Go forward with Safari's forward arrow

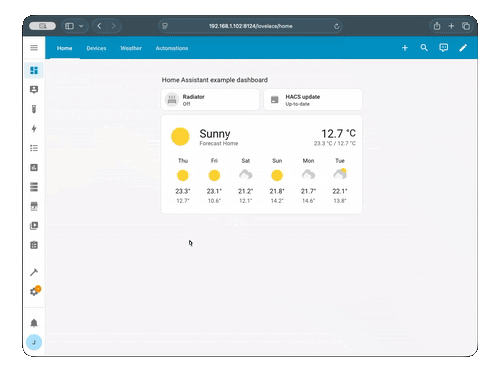click(114, 26)
